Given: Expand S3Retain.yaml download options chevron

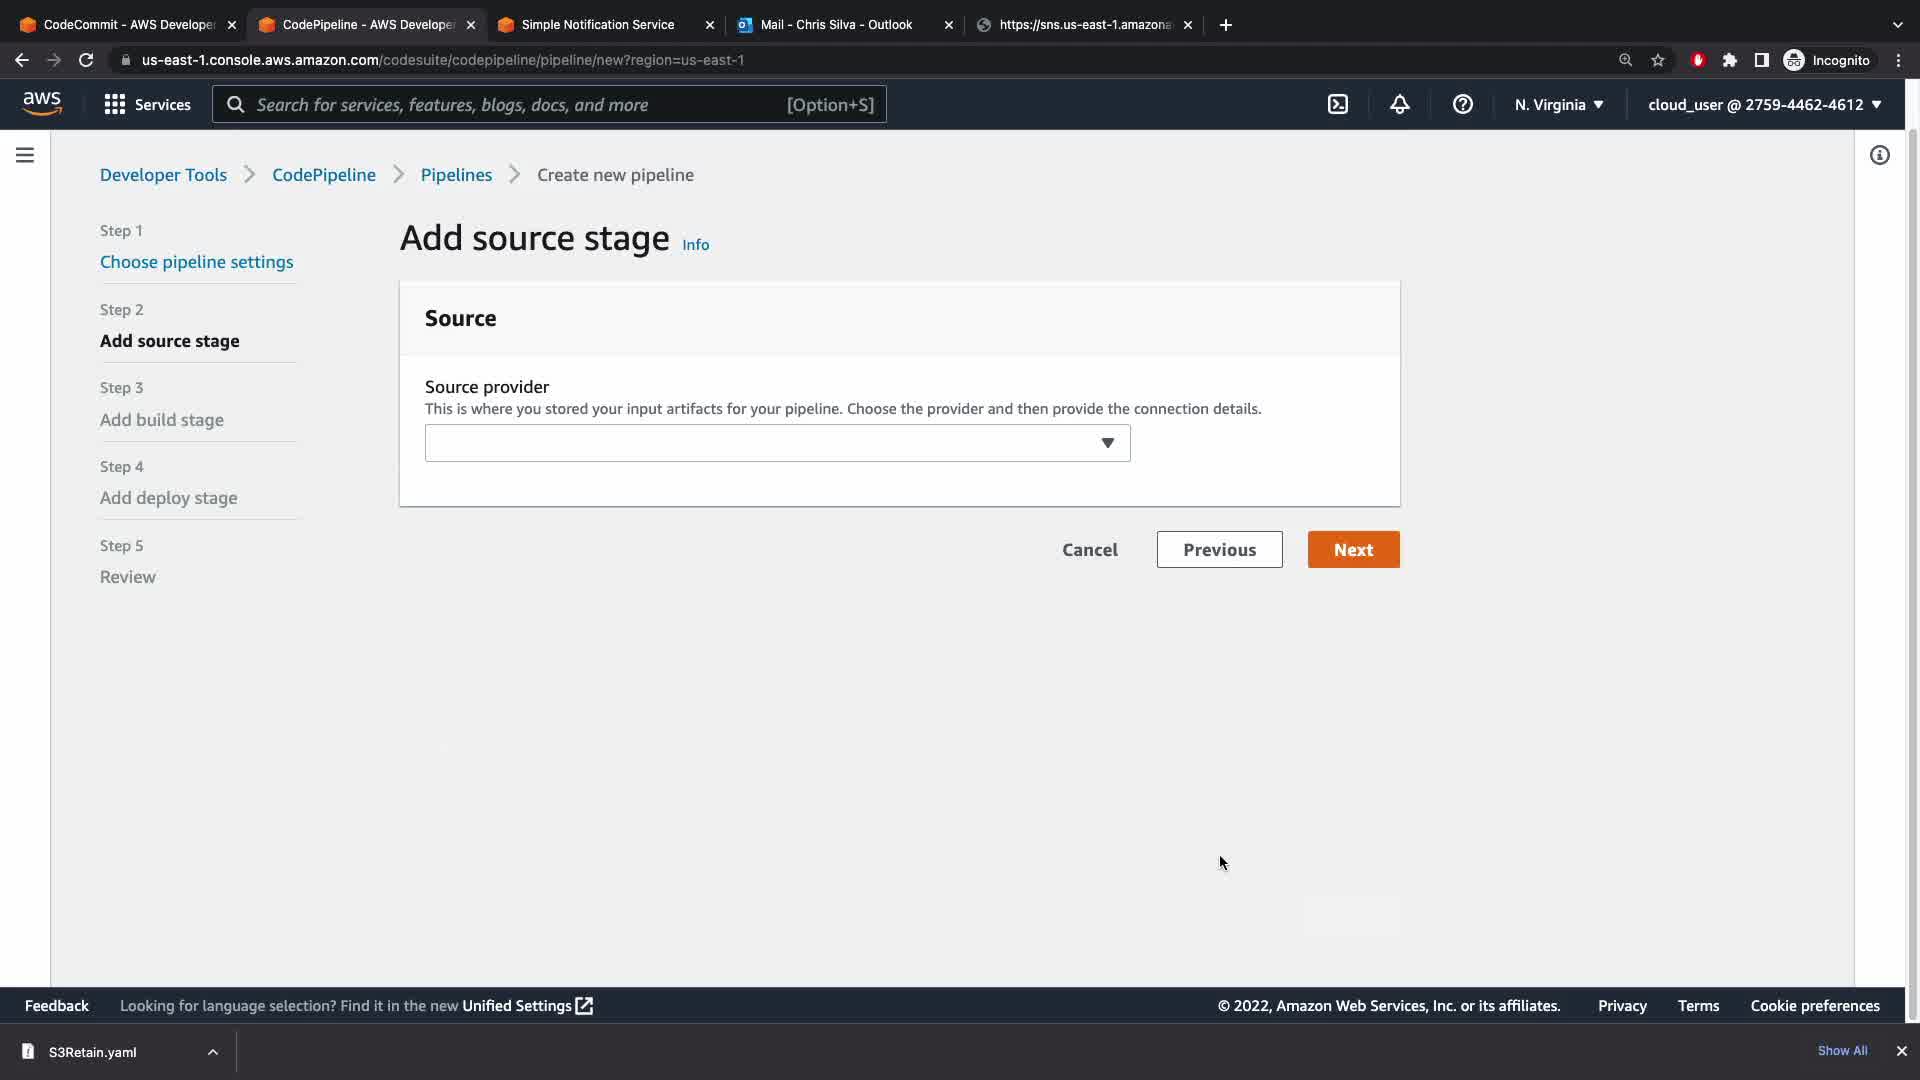Looking at the screenshot, I should (213, 1052).
